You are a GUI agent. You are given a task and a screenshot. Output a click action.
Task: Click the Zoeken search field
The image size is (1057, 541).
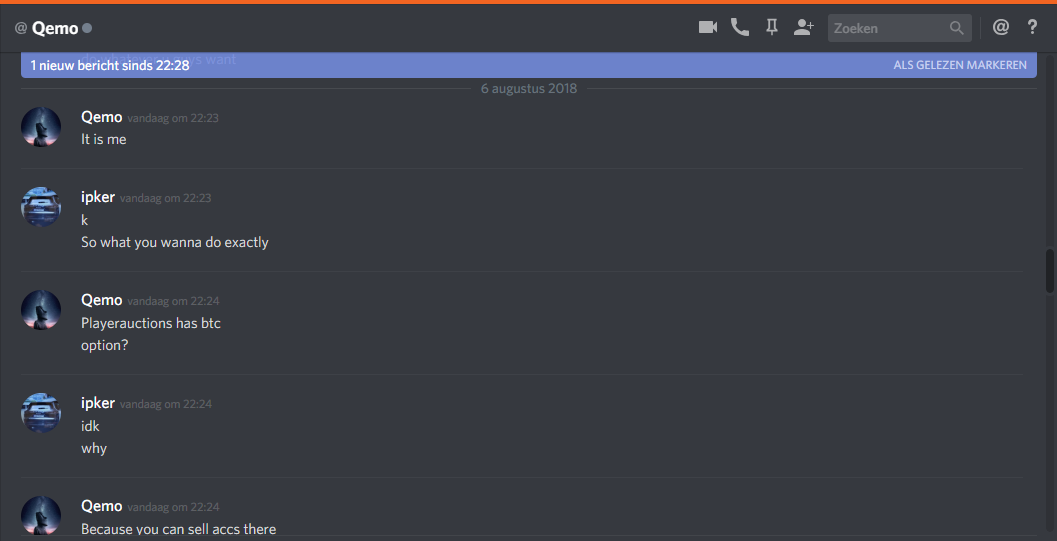tap(899, 28)
